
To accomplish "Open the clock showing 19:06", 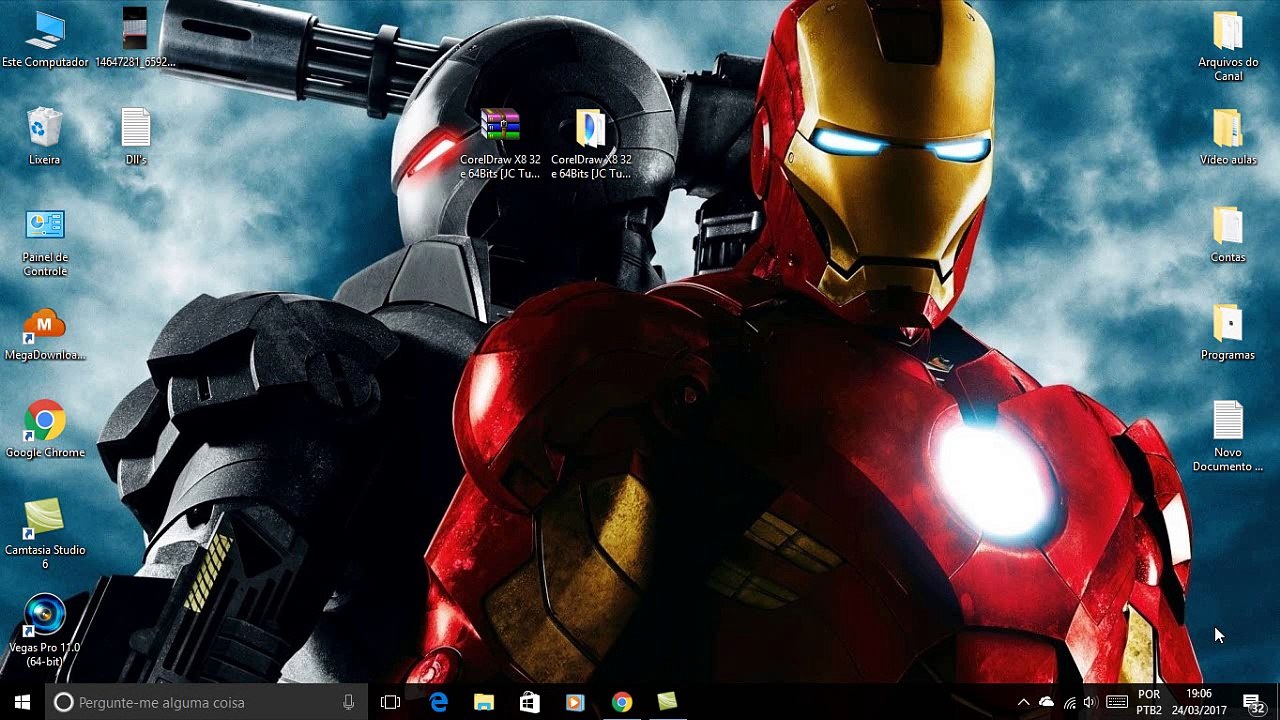I will pyautogui.click(x=1199, y=702).
